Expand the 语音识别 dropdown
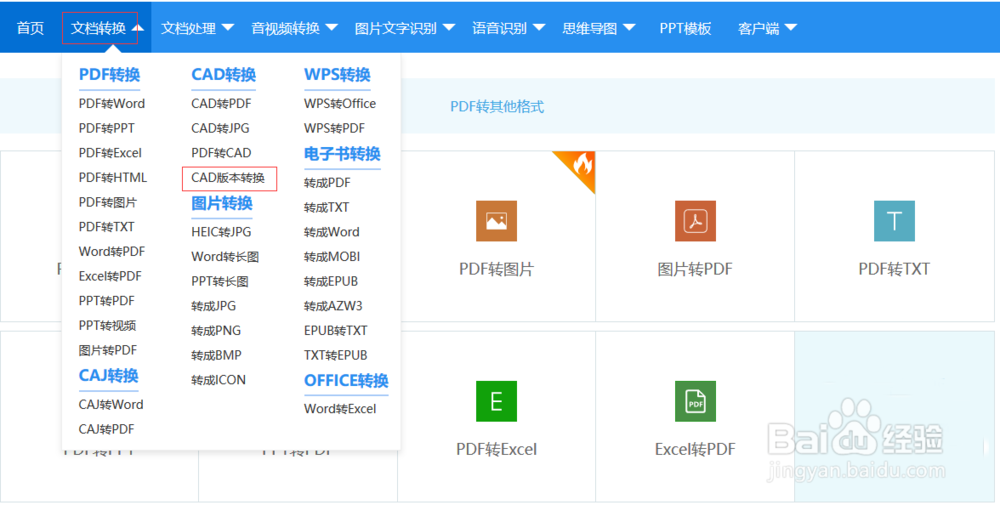 tap(508, 28)
